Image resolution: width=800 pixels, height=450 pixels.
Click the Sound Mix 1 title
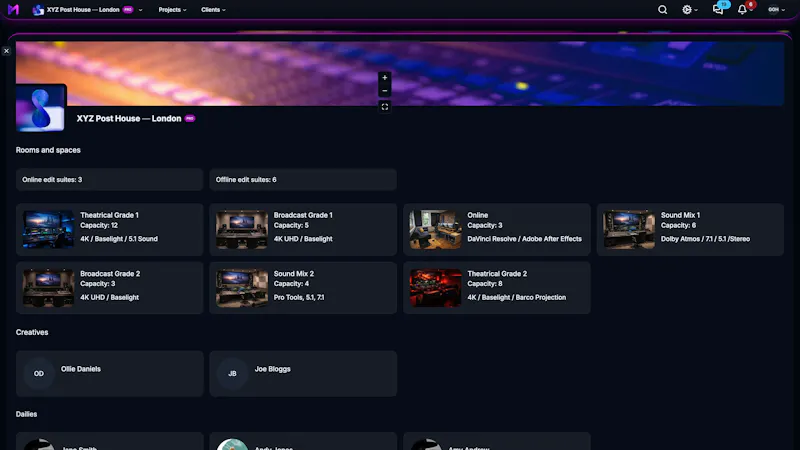click(680, 215)
